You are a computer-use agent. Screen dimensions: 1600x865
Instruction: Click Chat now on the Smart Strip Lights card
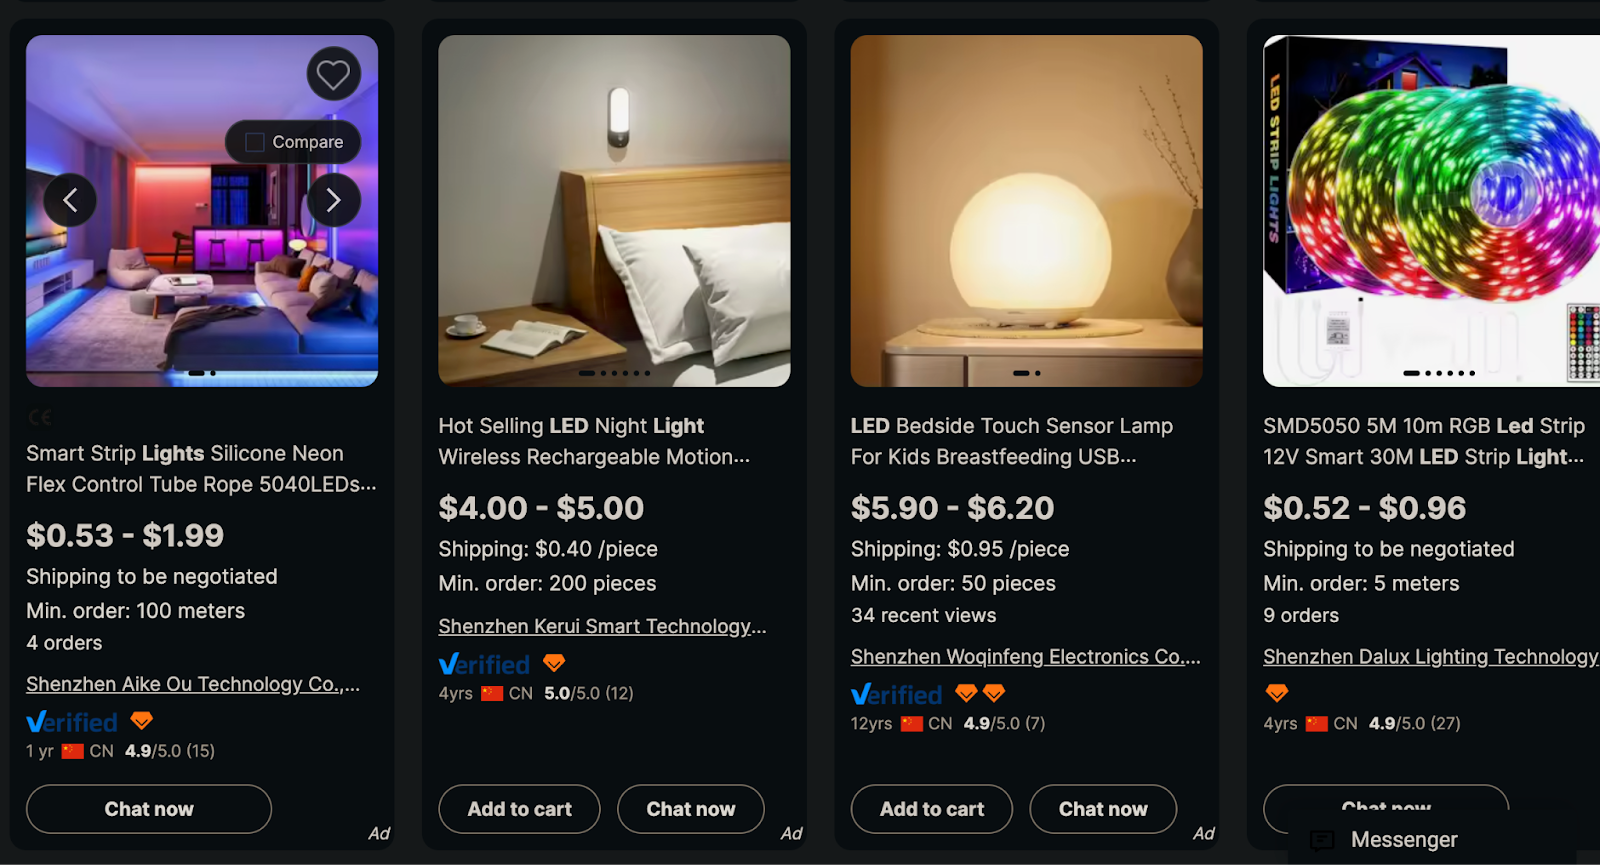tap(148, 809)
